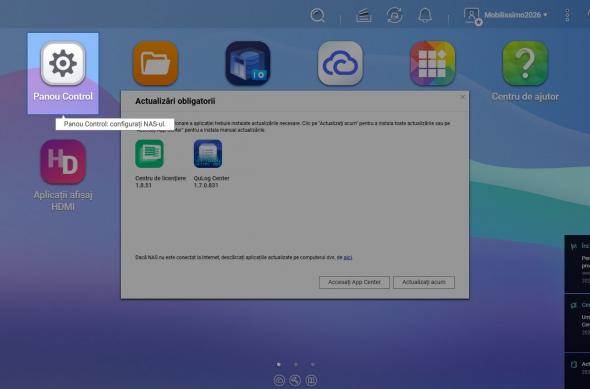Click the 'aici' download link
The height and width of the screenshot is (389, 590).
pos(348,257)
